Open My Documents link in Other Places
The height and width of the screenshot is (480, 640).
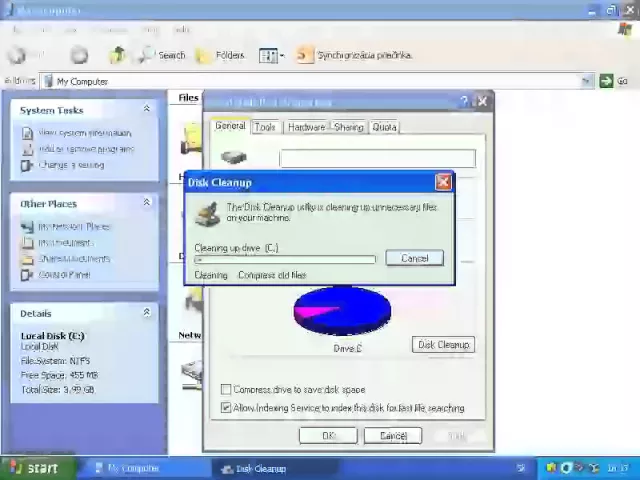[x=66, y=243]
